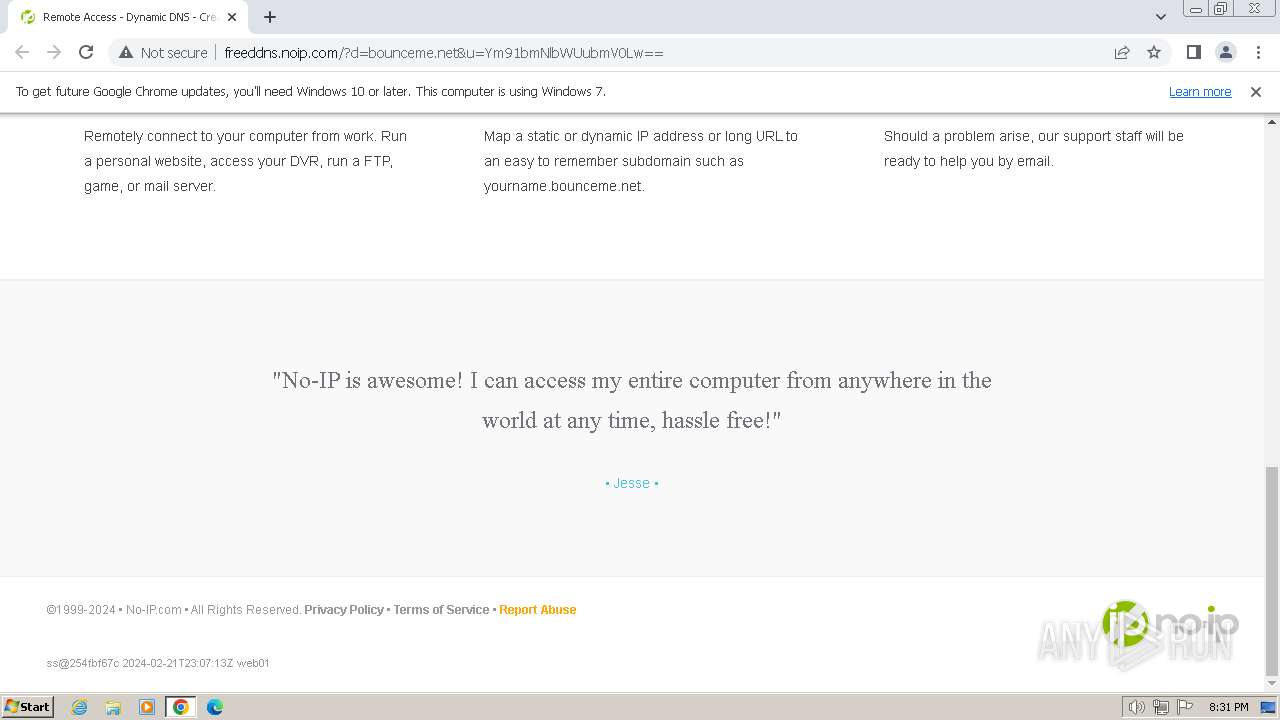The image size is (1280, 720).
Task: Click the "No-IP is awesome!" quote text
Action: pyautogui.click(x=632, y=400)
